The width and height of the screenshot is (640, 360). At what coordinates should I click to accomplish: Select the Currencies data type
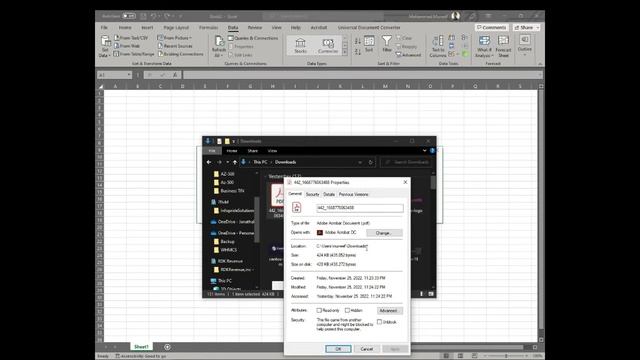[x=328, y=46]
